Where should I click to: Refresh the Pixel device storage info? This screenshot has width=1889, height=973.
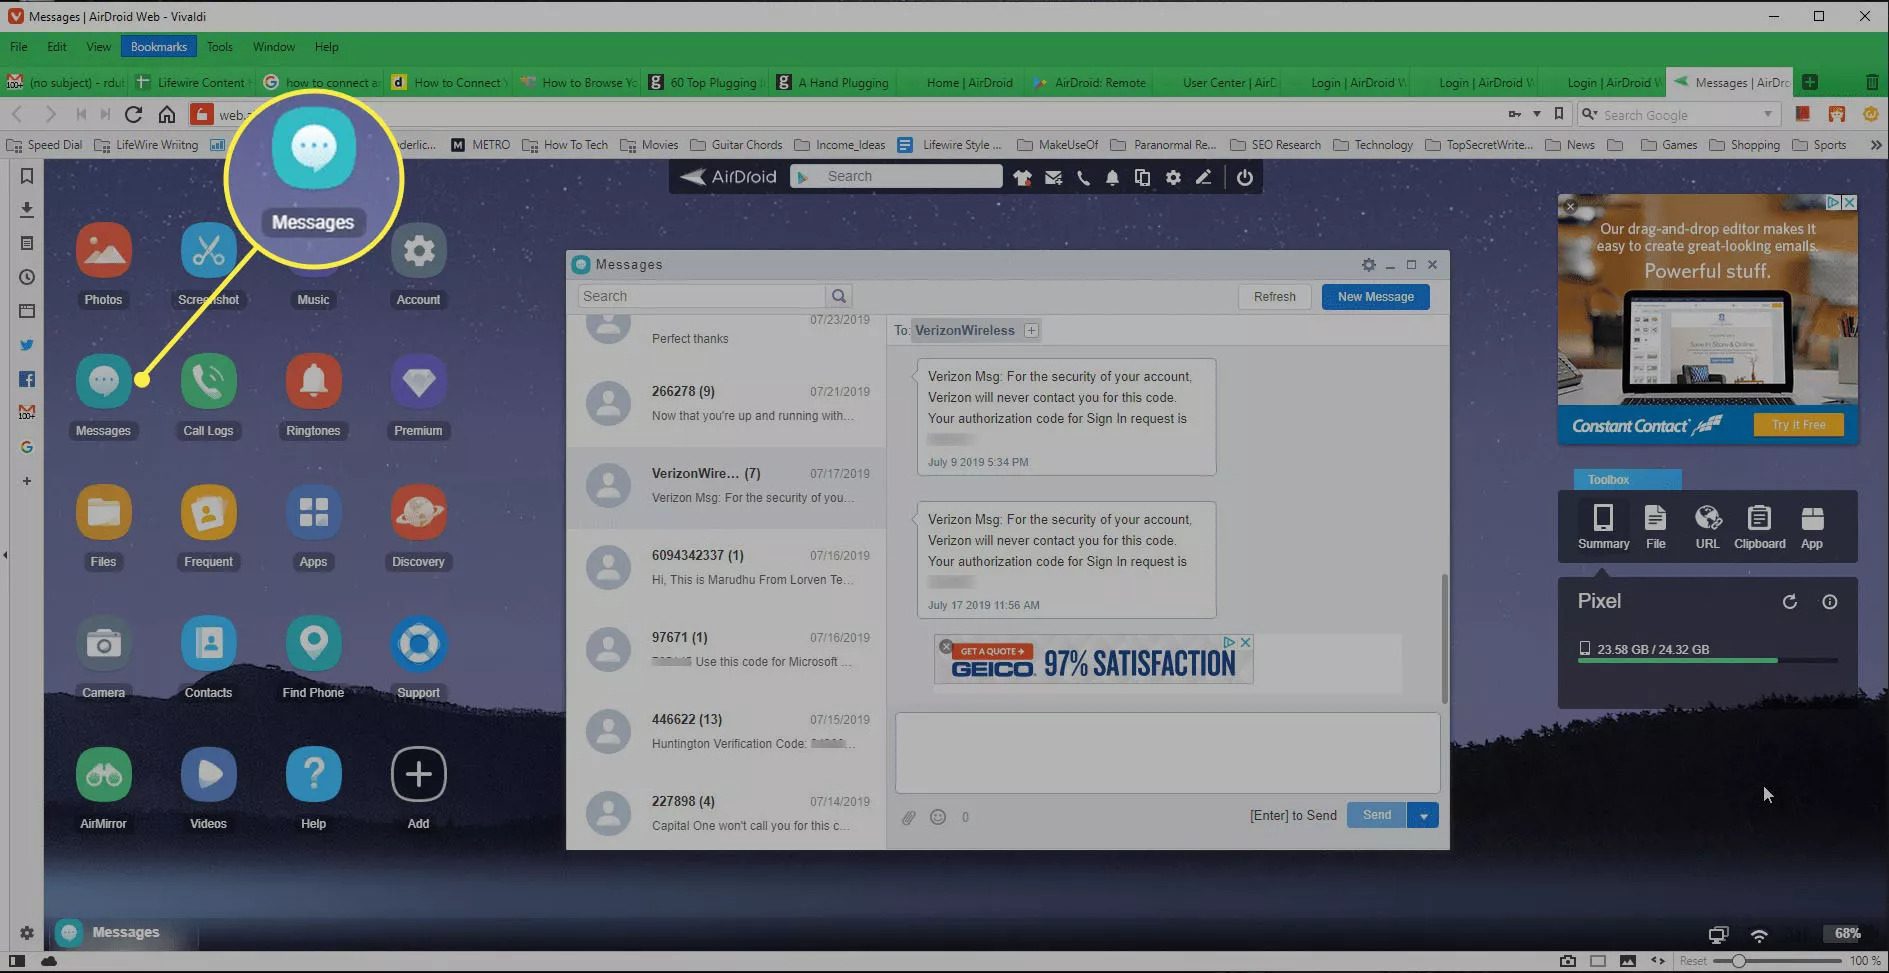(x=1790, y=602)
